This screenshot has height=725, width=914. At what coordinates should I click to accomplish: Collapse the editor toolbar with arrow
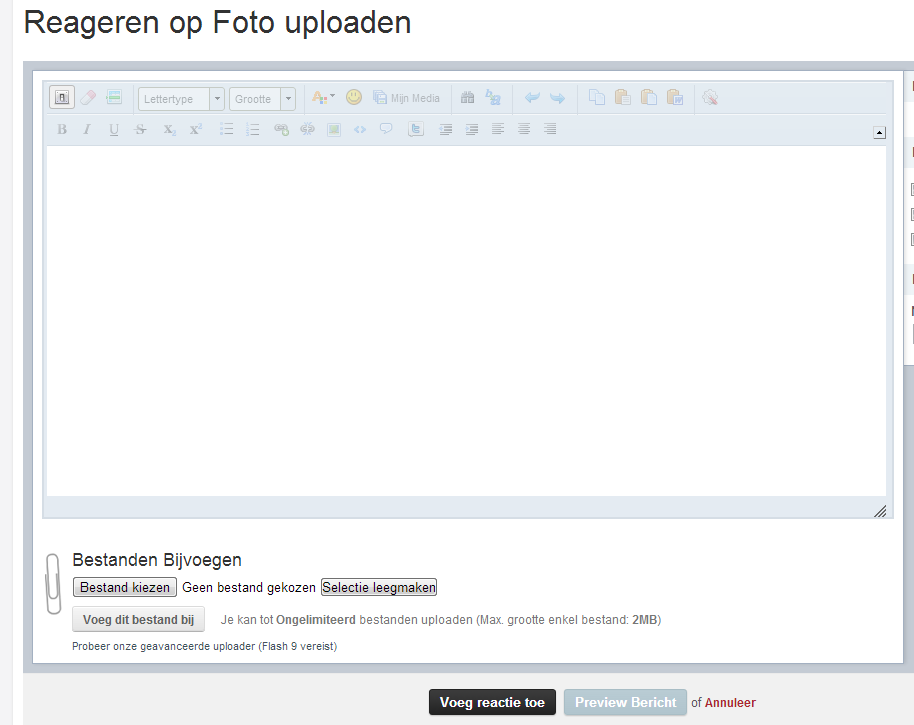[x=880, y=133]
